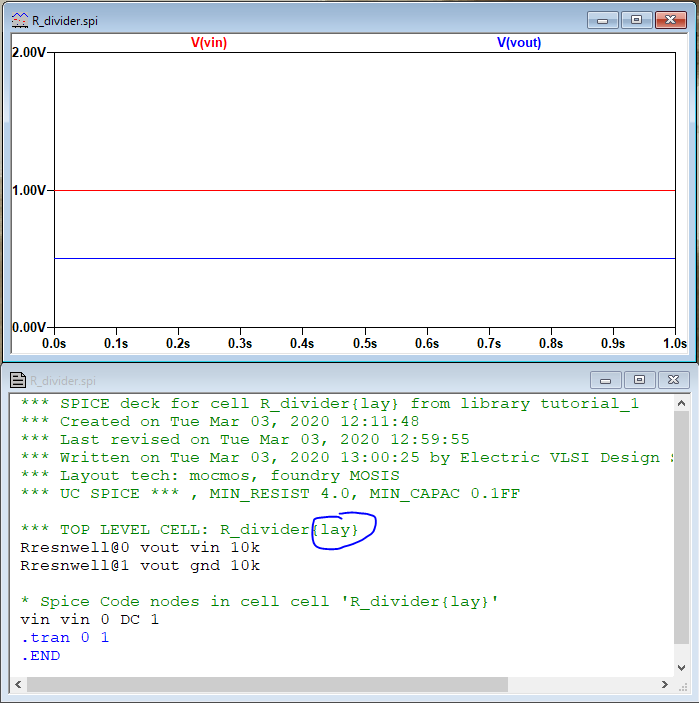Click the V(vin) trace label
This screenshot has height=703, width=699.
tap(209, 43)
